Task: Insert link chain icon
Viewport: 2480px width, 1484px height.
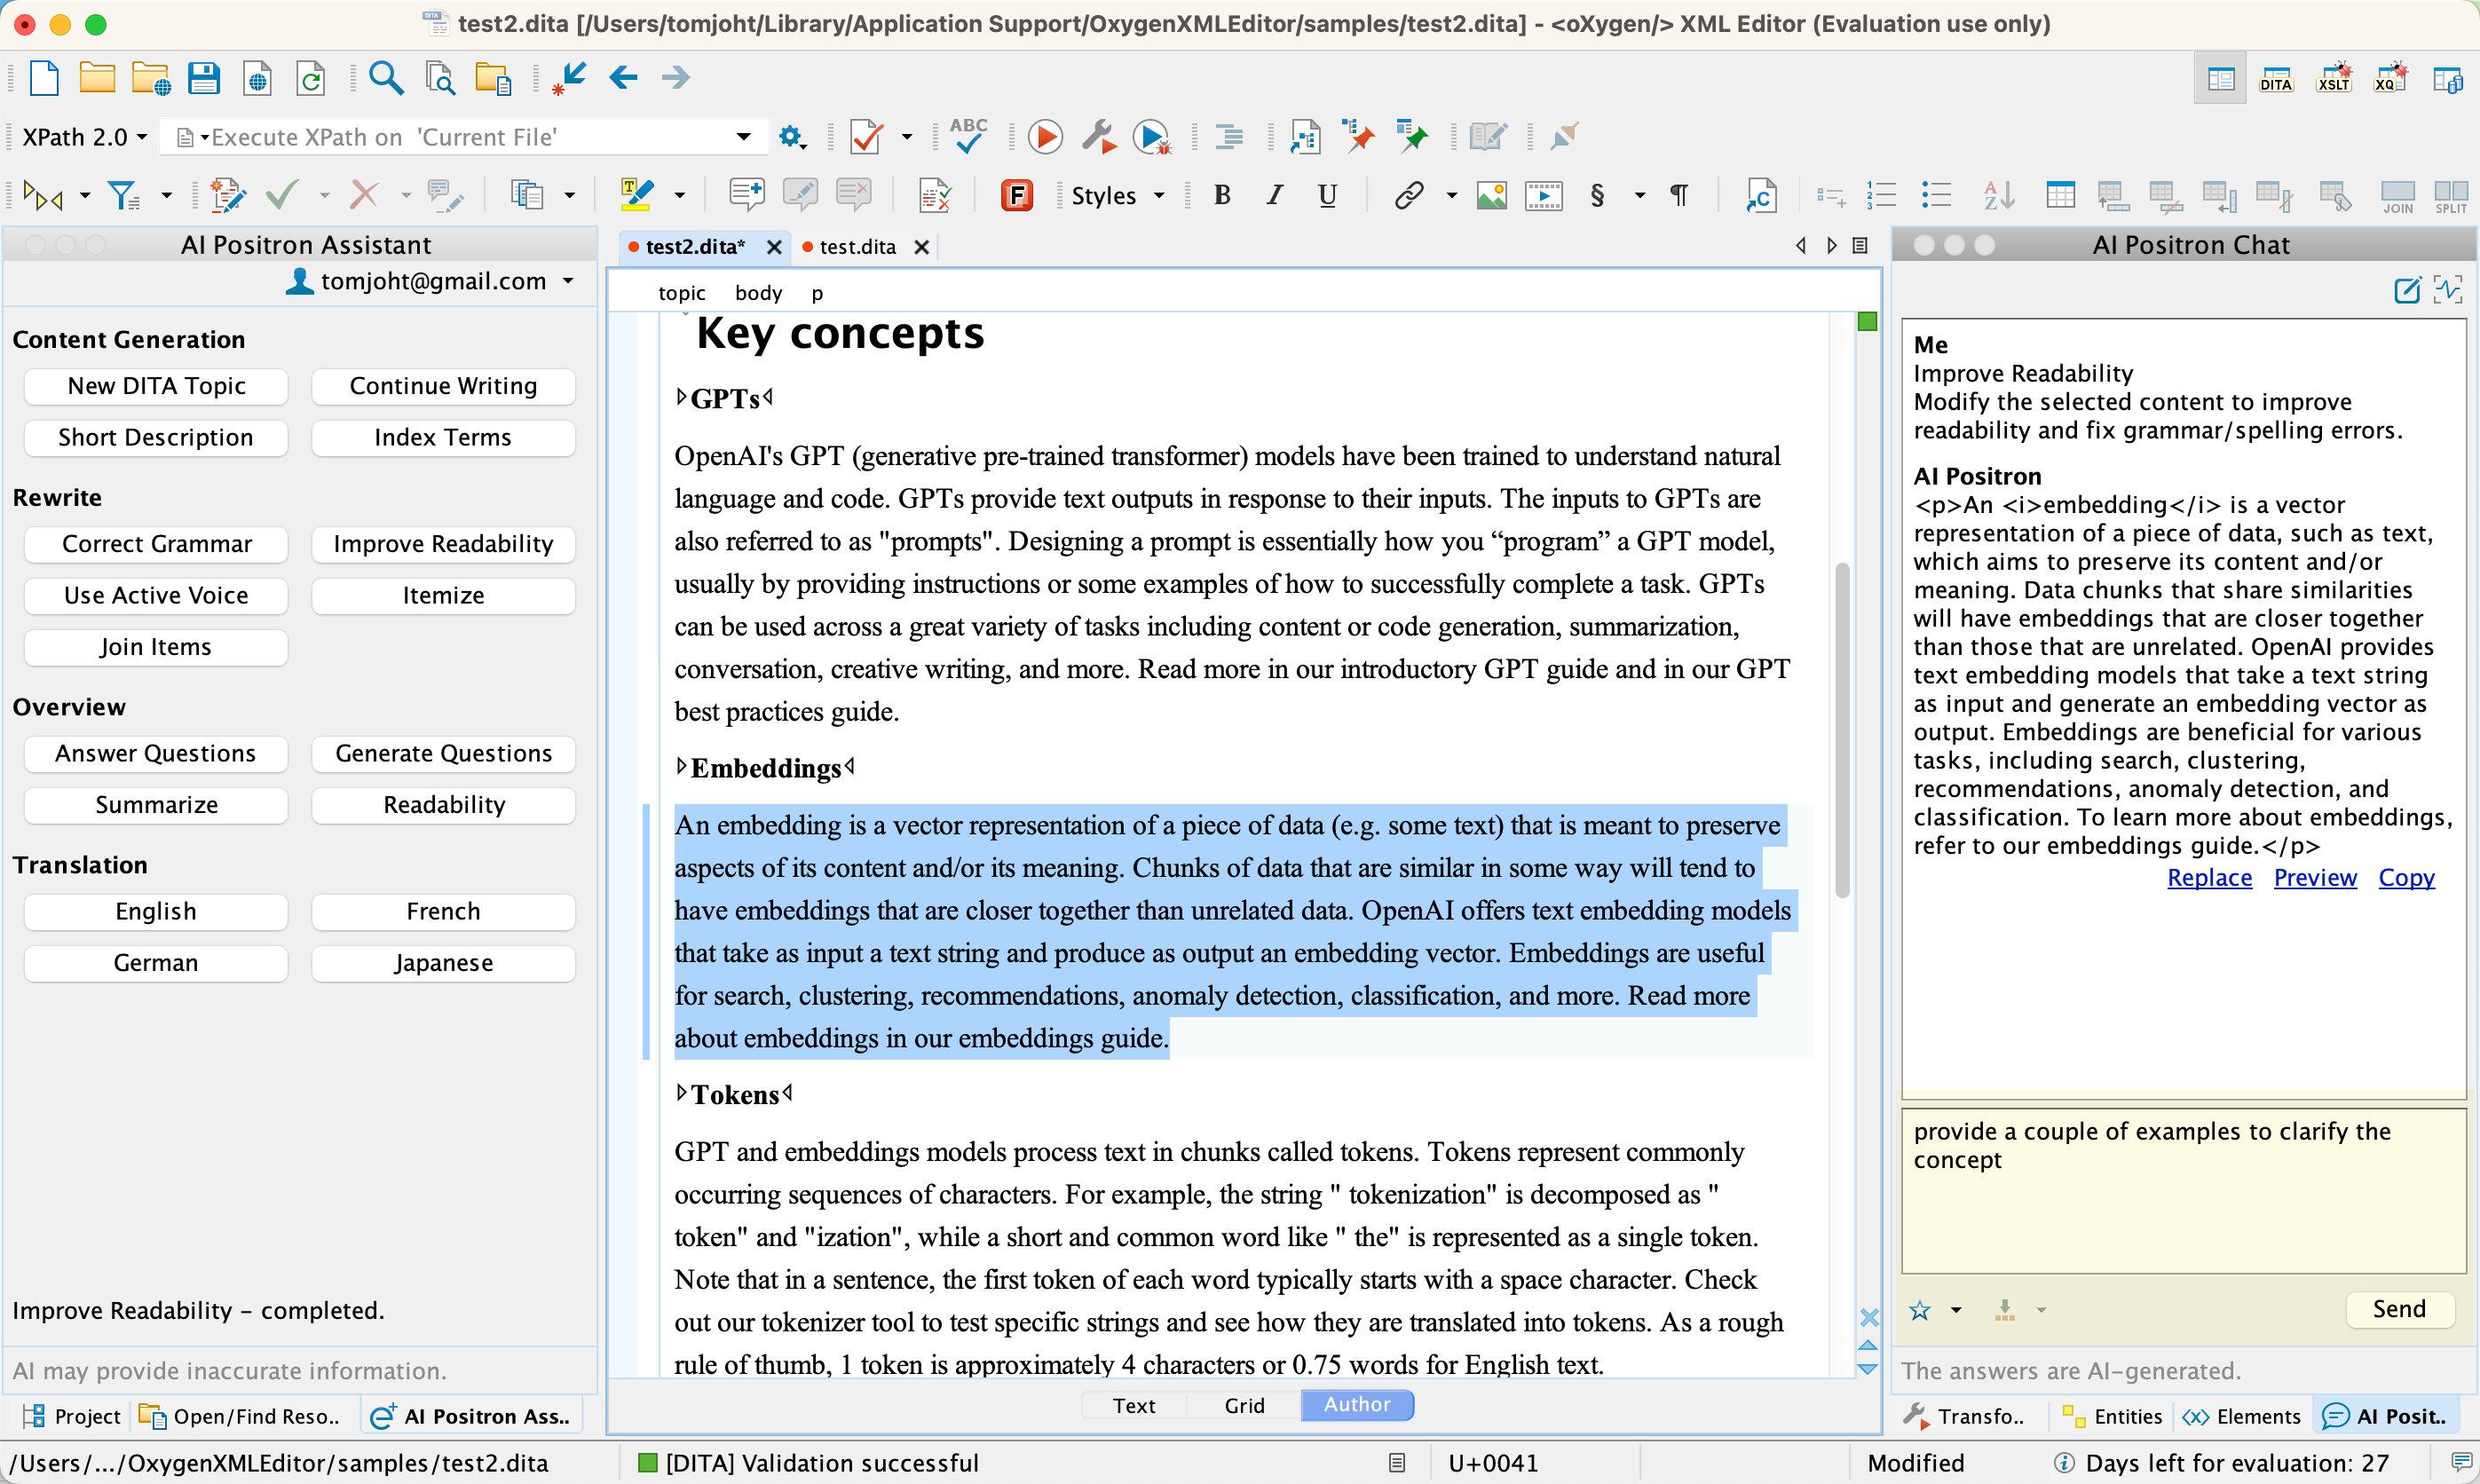Action: 1409,195
